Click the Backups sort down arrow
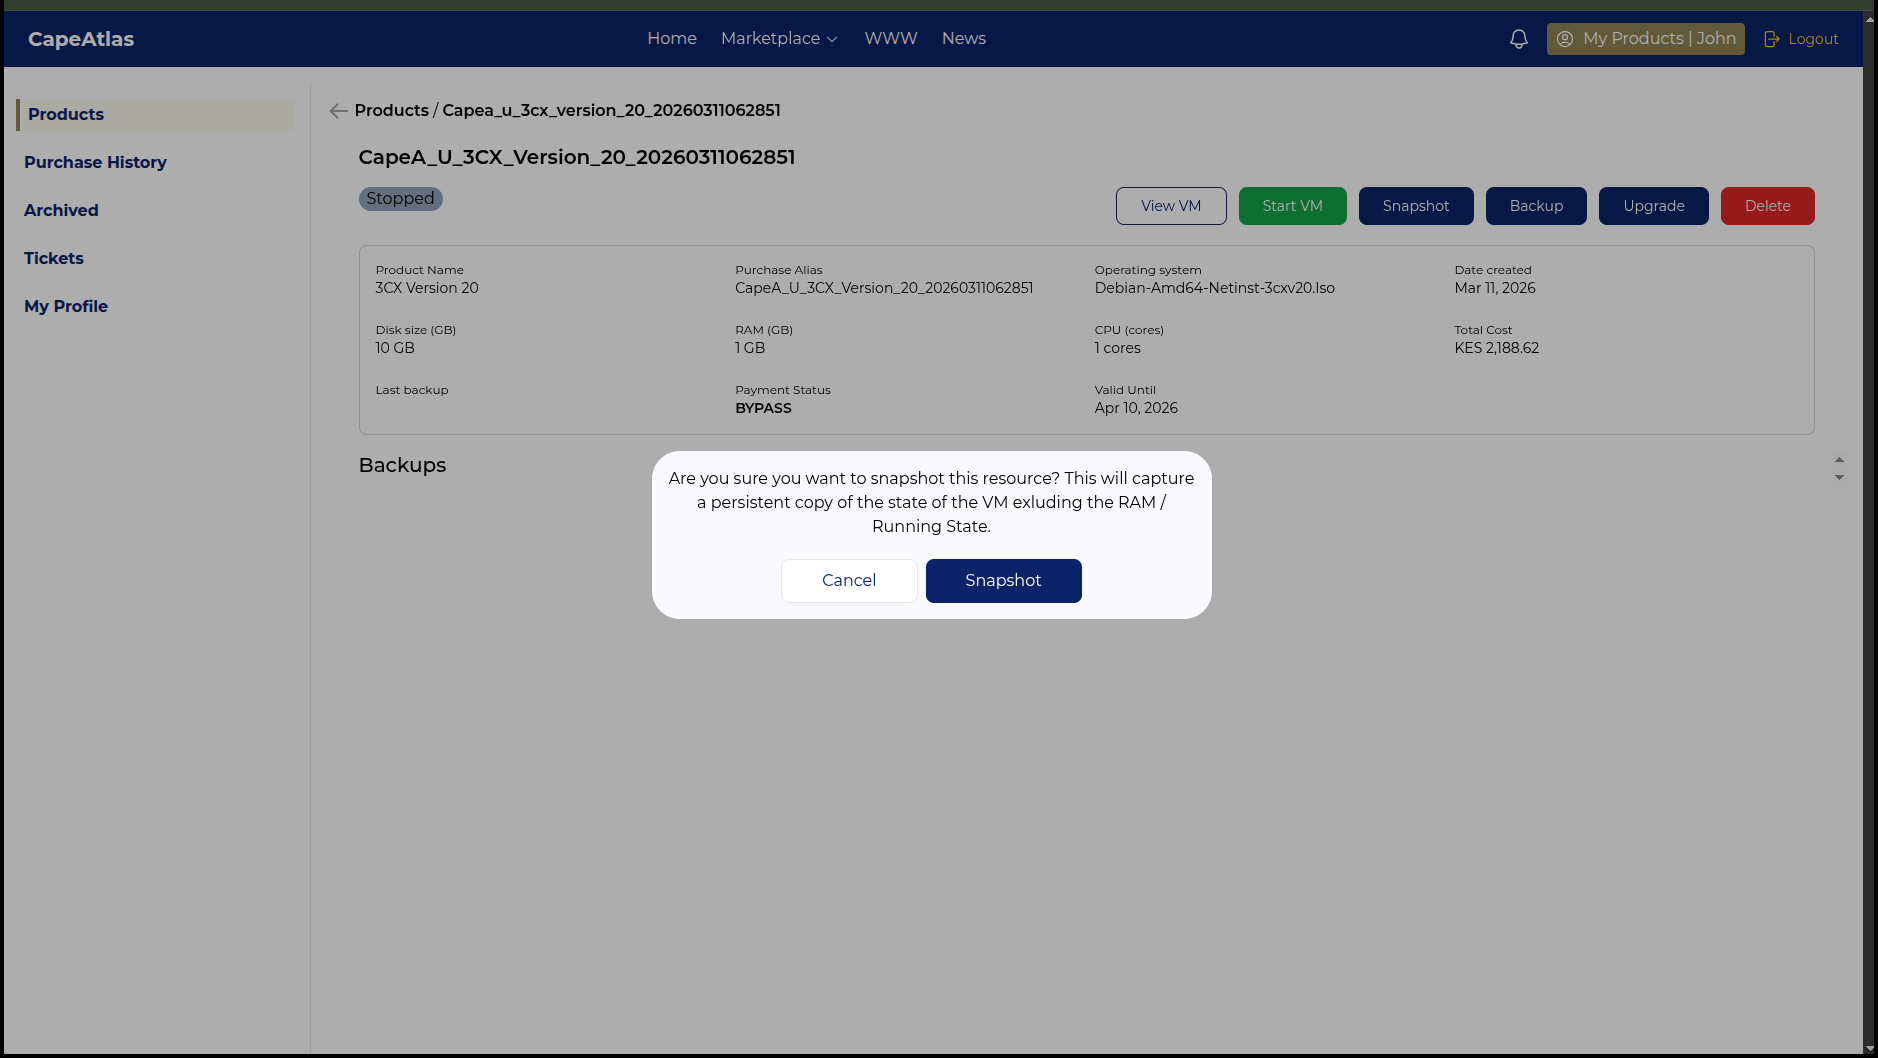Screen dimensions: 1878x1058 [x=1839, y=478]
